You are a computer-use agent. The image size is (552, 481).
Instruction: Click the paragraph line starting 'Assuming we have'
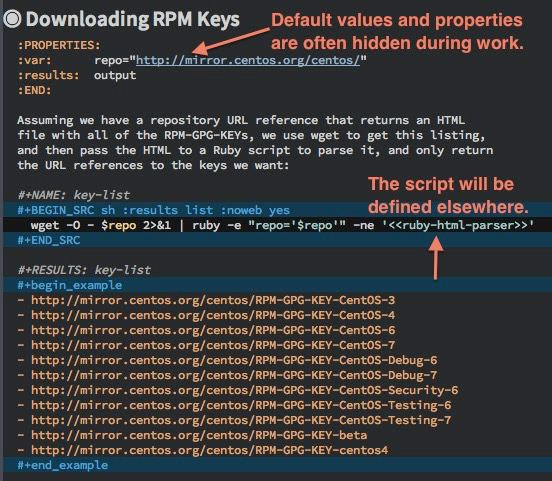[241, 120]
